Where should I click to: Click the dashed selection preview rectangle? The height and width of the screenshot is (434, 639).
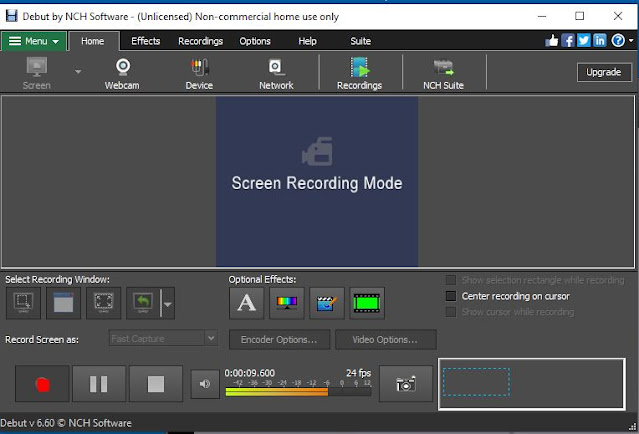click(476, 382)
